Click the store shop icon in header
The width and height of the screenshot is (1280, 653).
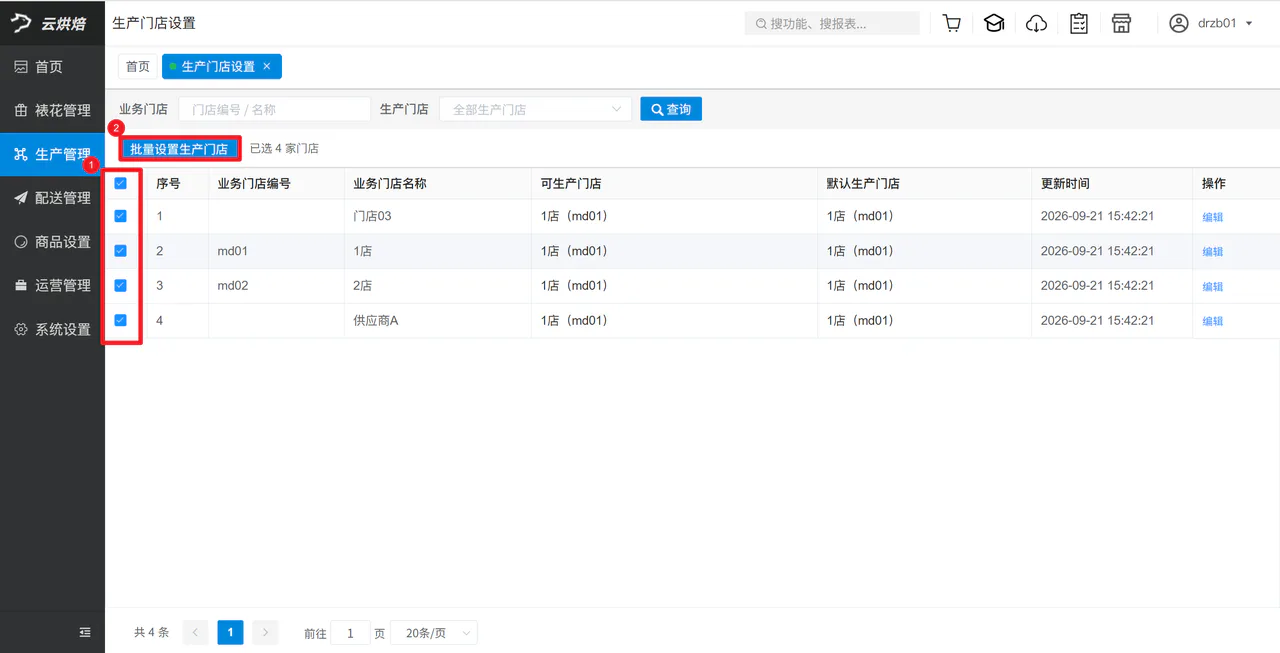tap(1121, 23)
